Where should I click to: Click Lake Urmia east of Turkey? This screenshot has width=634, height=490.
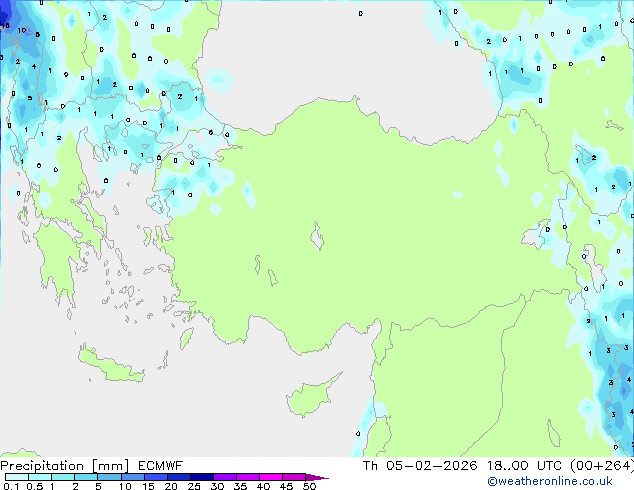(x=593, y=265)
